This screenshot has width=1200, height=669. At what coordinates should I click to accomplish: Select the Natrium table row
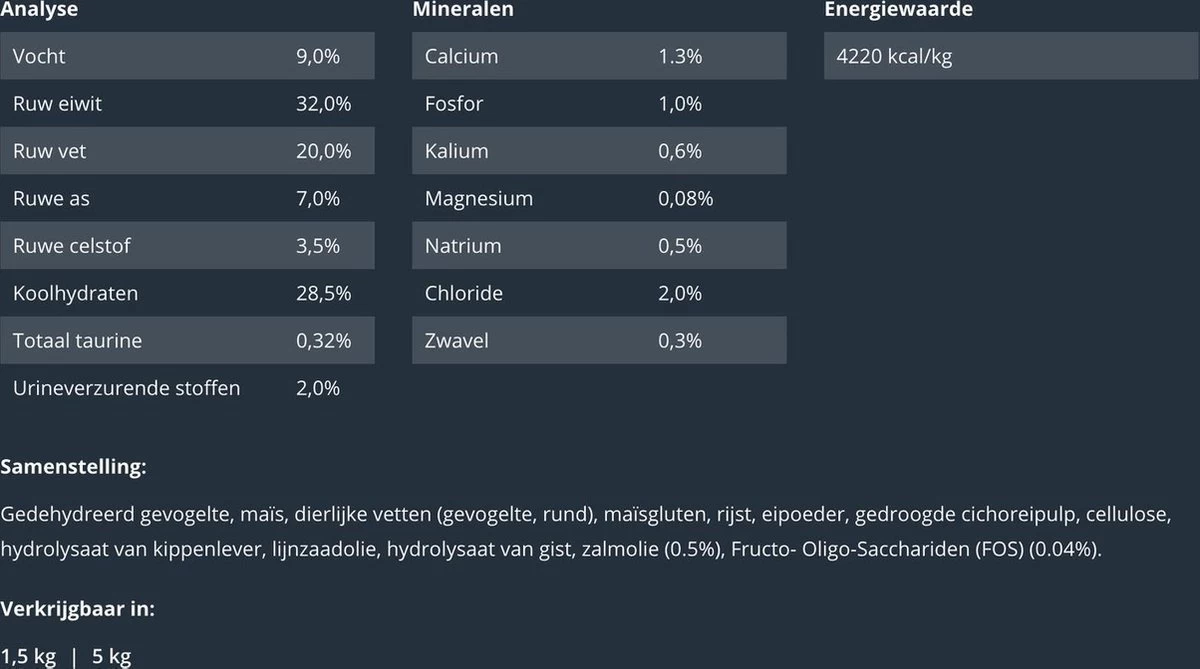click(x=598, y=246)
